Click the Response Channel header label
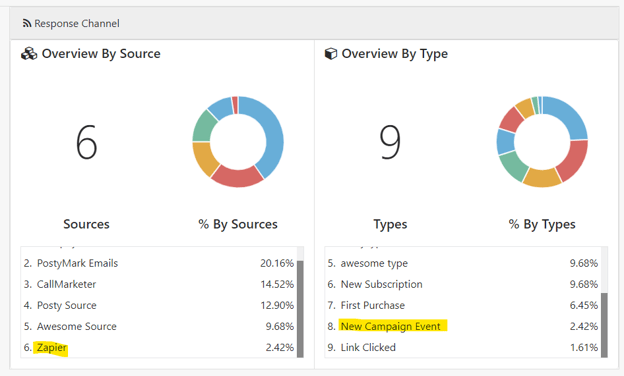 (x=77, y=23)
